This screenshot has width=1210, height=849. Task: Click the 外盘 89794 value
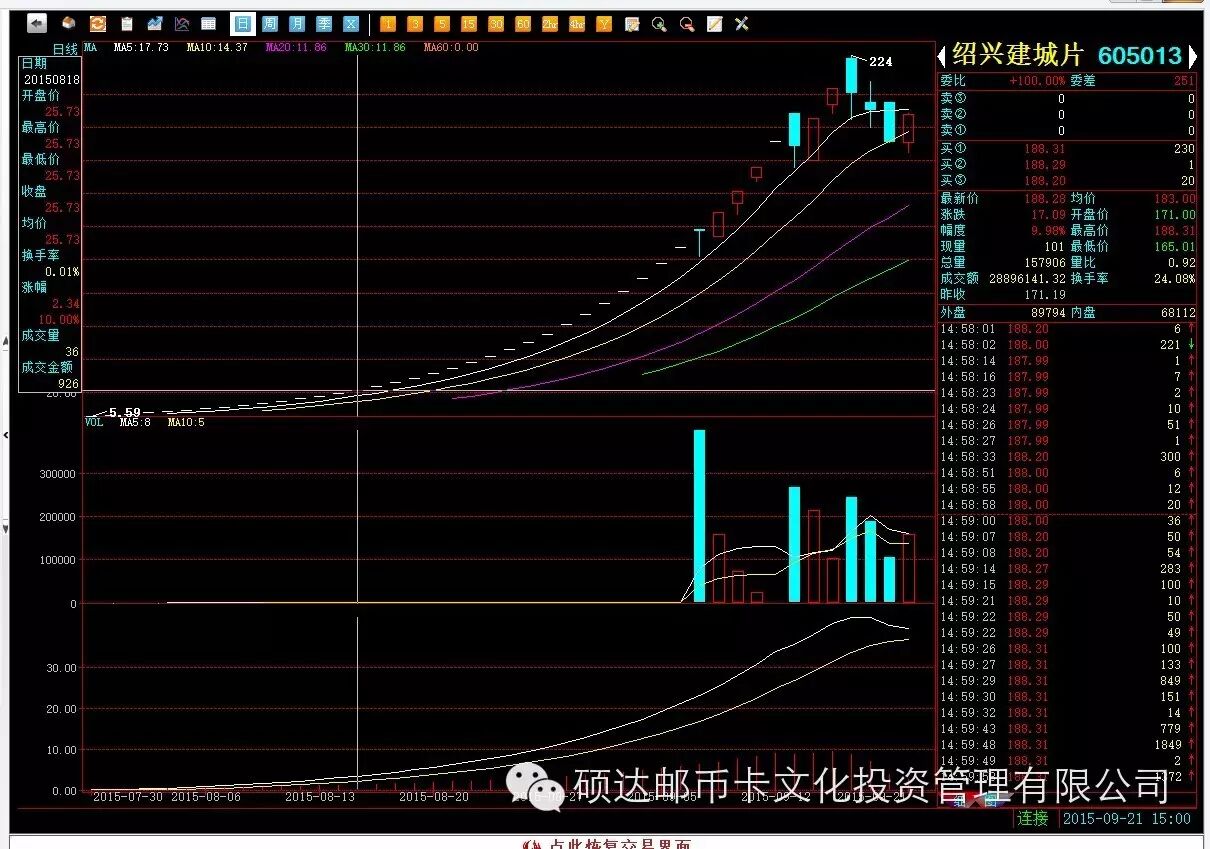tap(1048, 312)
